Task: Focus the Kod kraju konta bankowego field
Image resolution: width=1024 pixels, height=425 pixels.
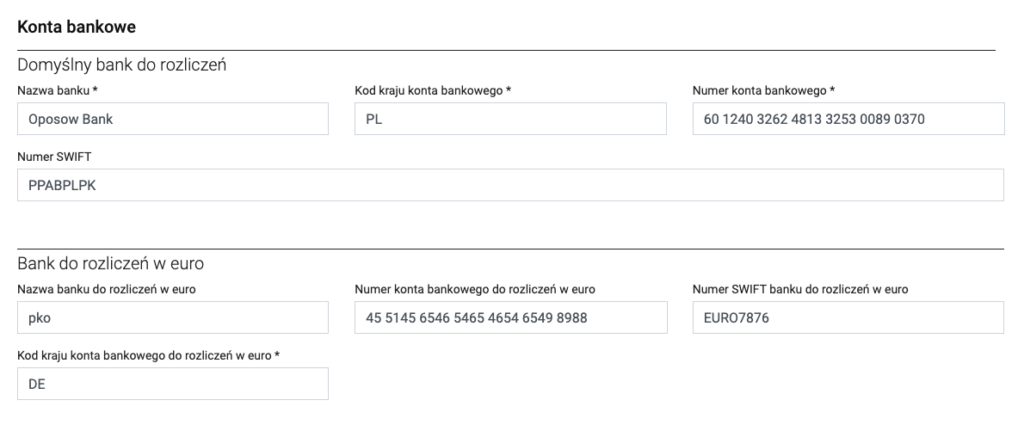Action: coord(510,120)
